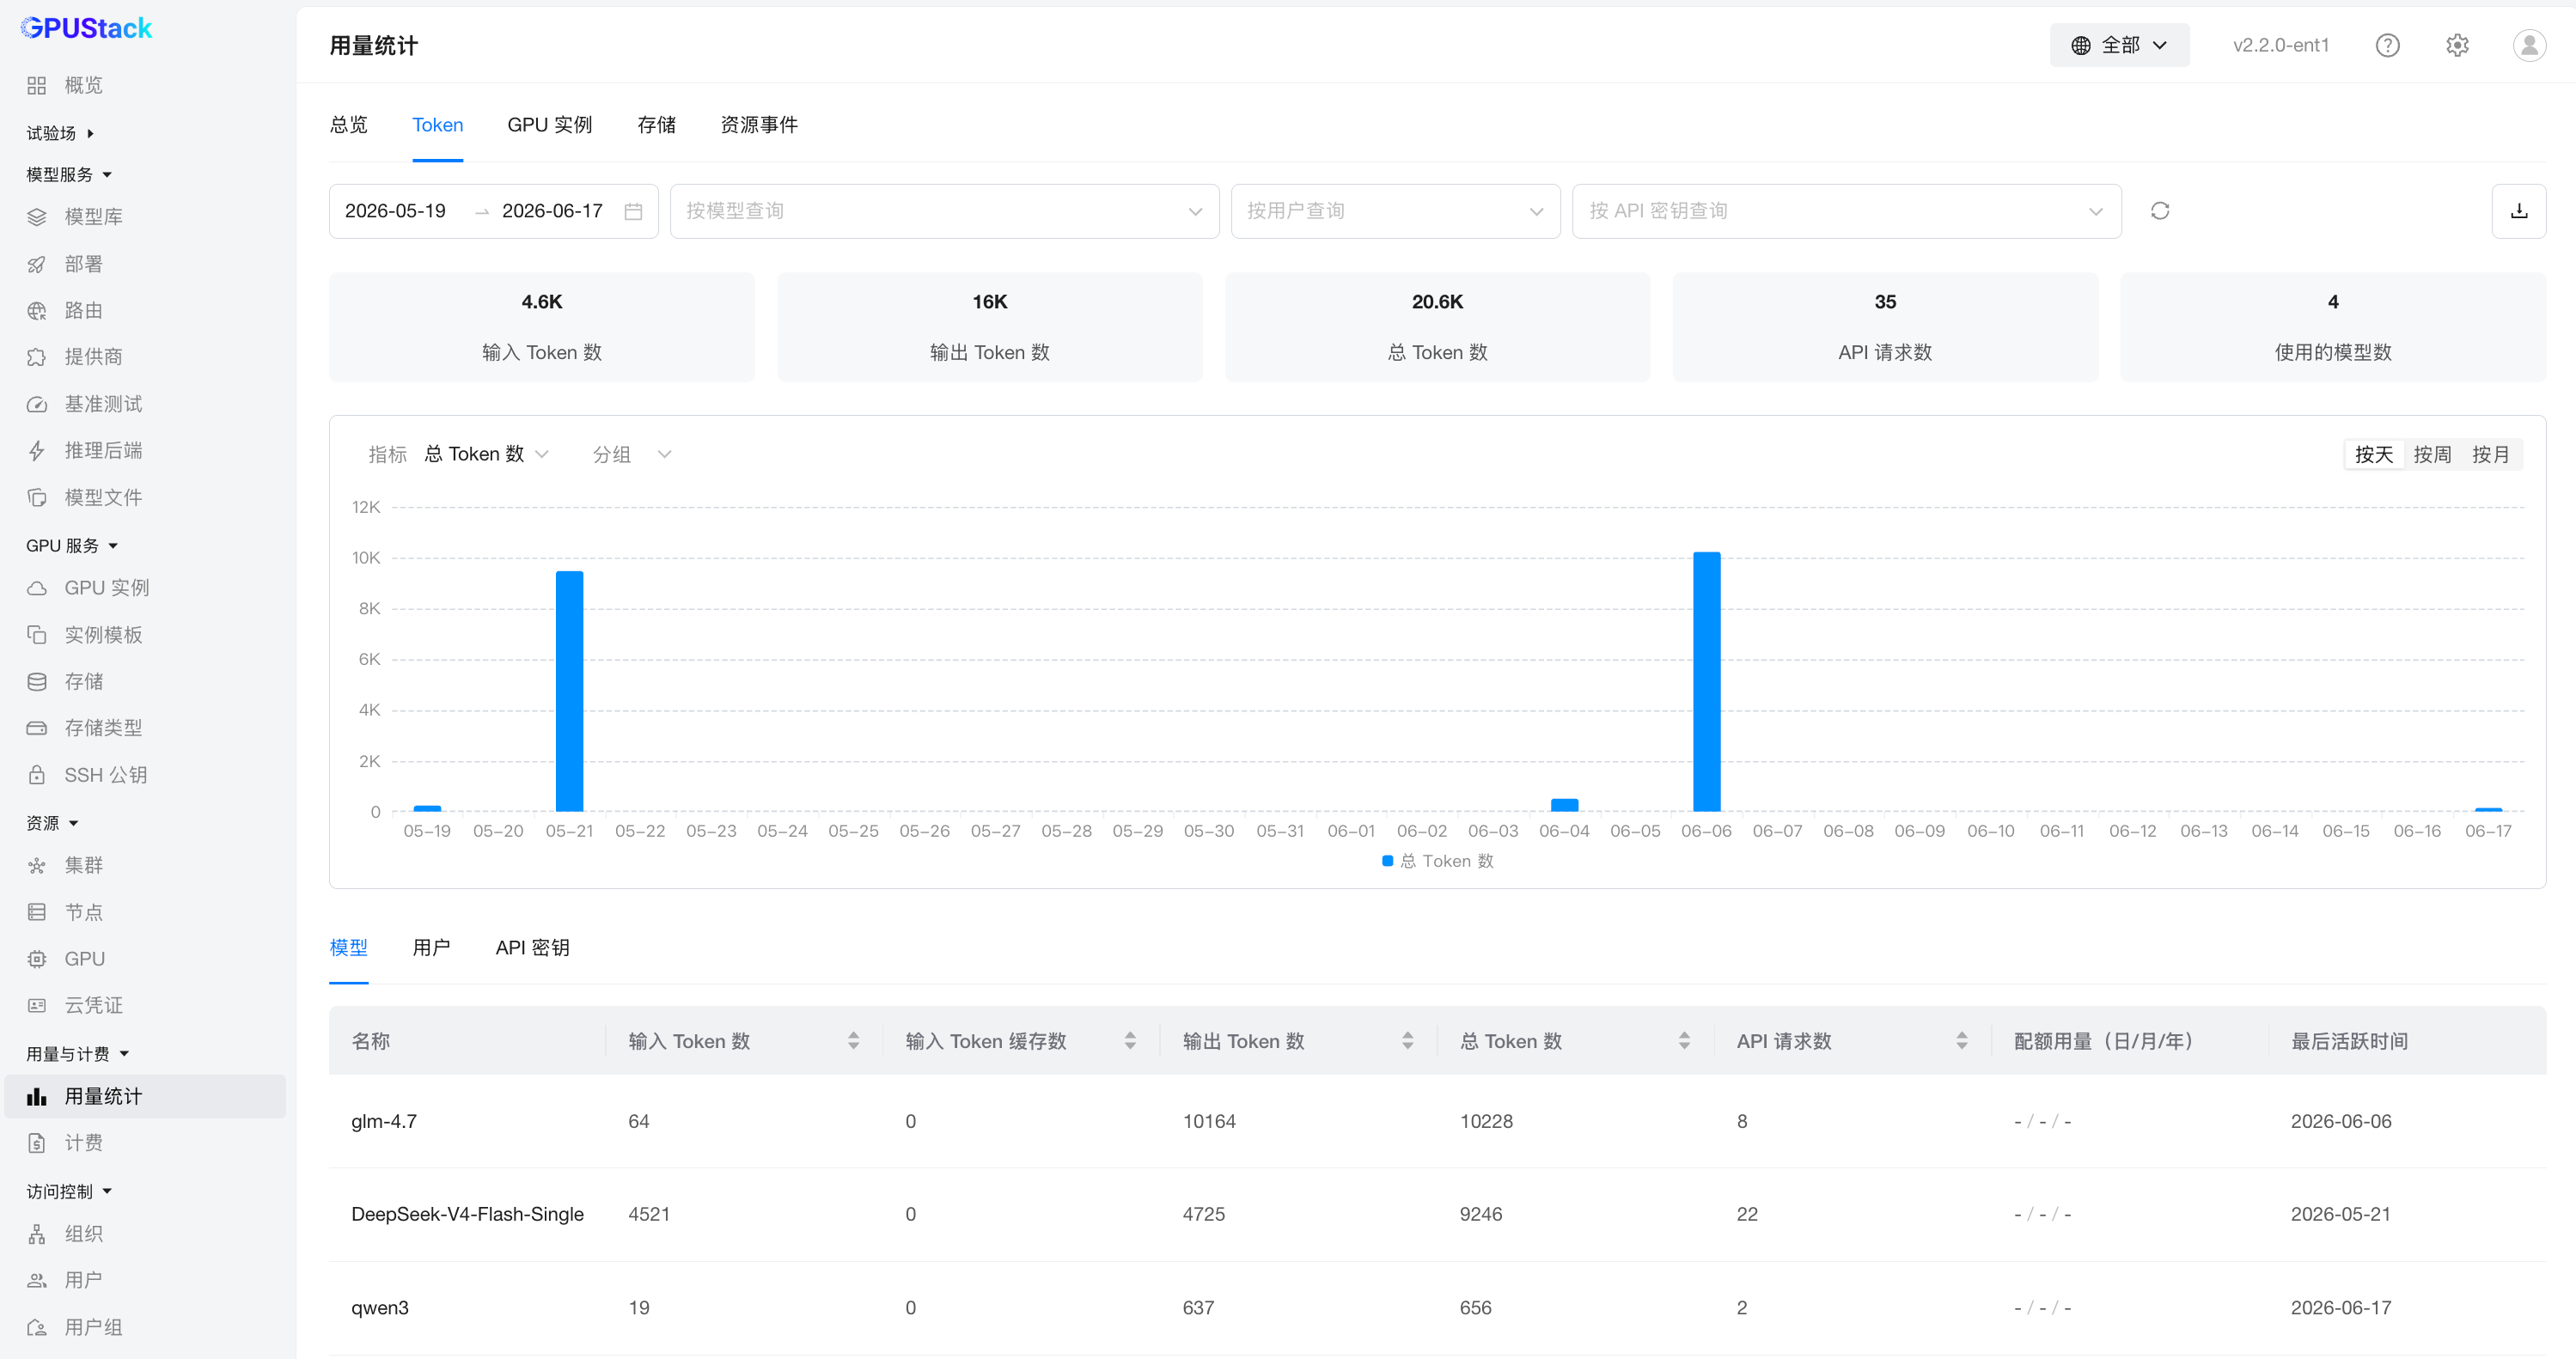Open the date range picker field

tap(493, 211)
